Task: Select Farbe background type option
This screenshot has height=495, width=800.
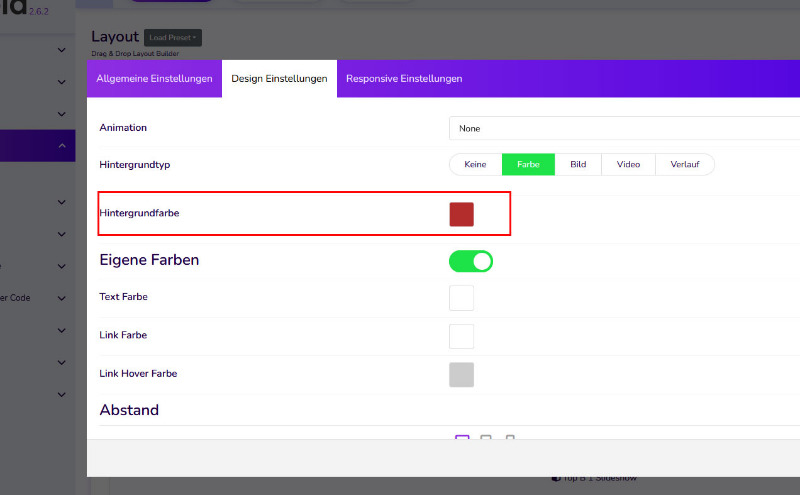Action: [x=528, y=164]
